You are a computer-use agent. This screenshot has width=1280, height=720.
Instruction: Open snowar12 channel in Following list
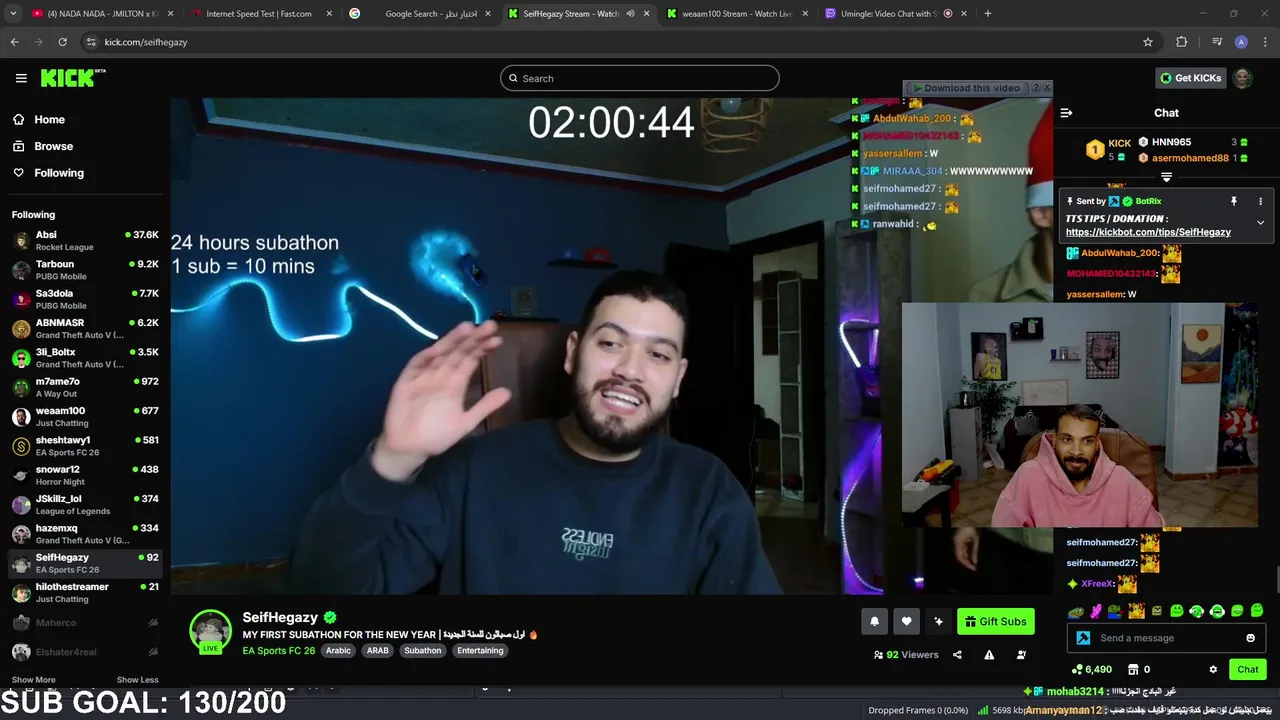tap(85, 475)
